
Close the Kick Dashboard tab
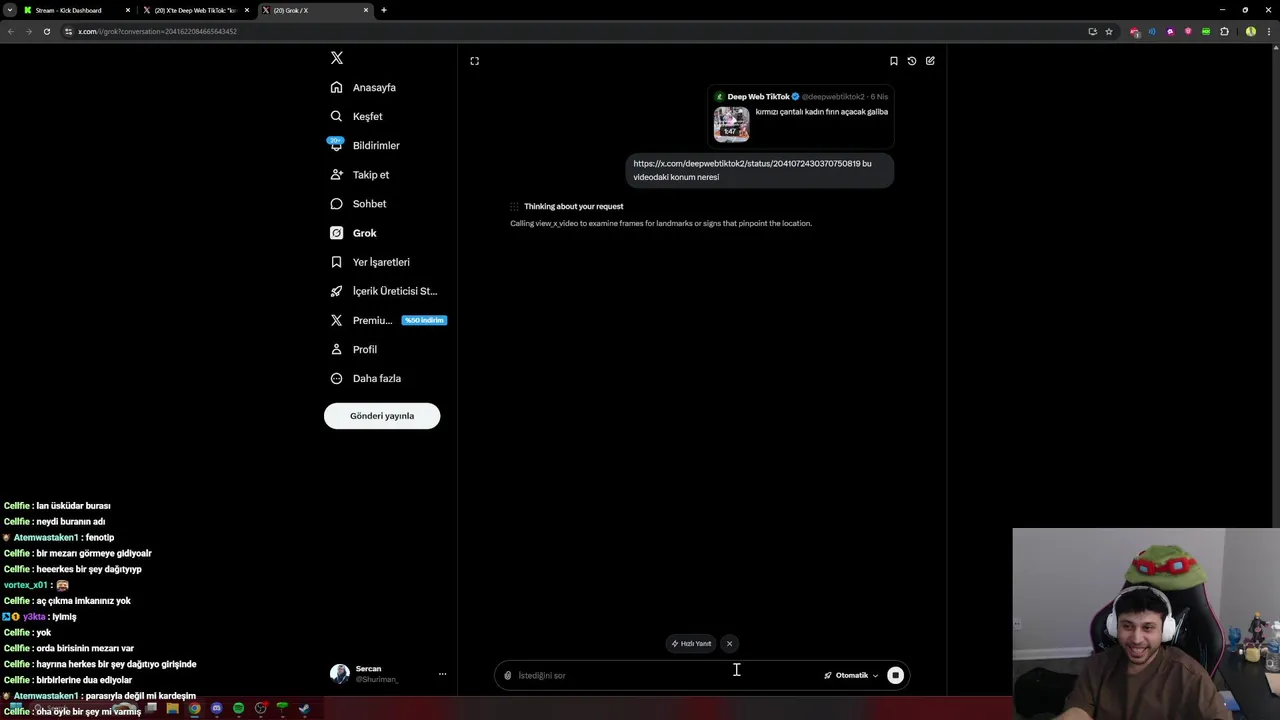click(x=128, y=10)
